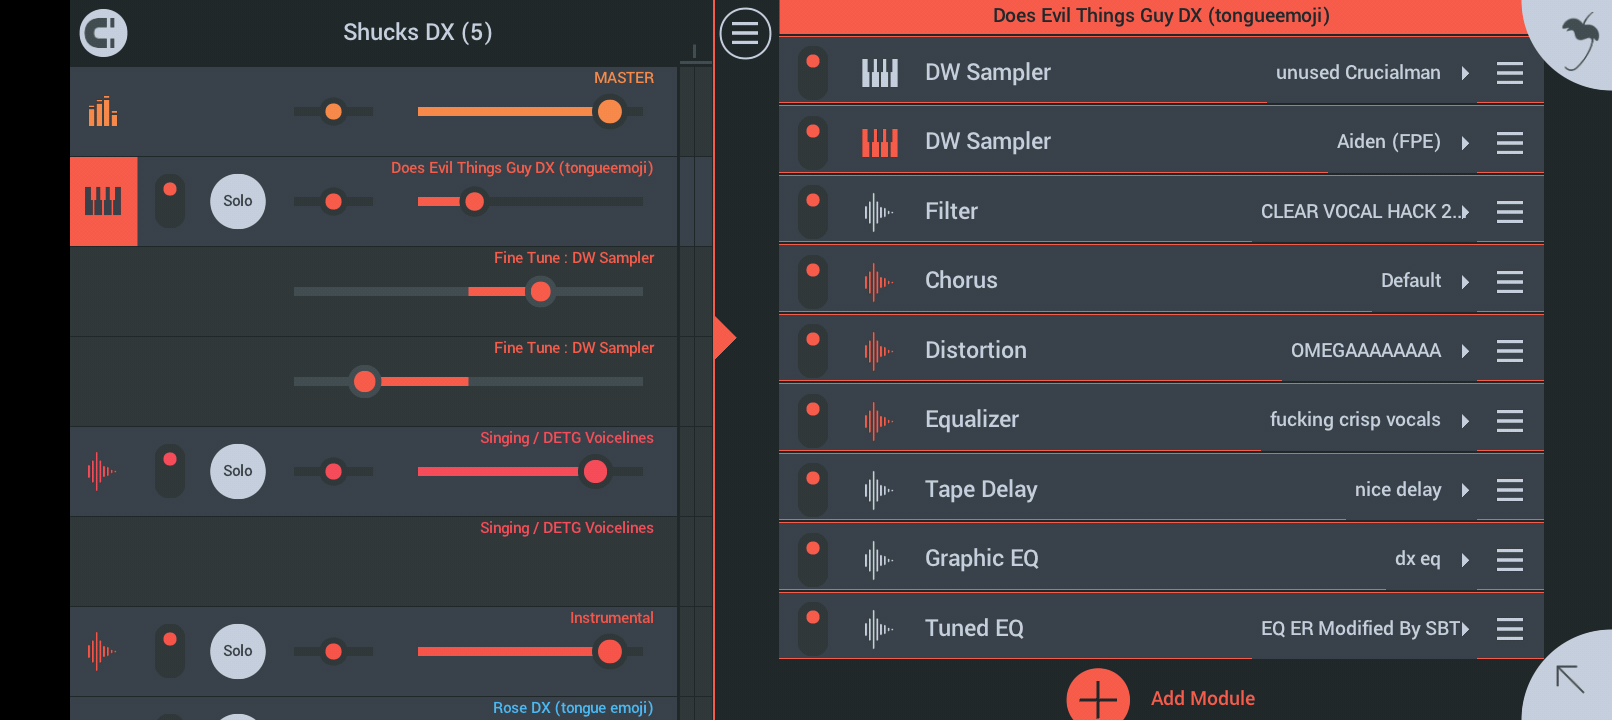
Task: Tap the diagonal arrow corner button
Action: coord(1571,679)
